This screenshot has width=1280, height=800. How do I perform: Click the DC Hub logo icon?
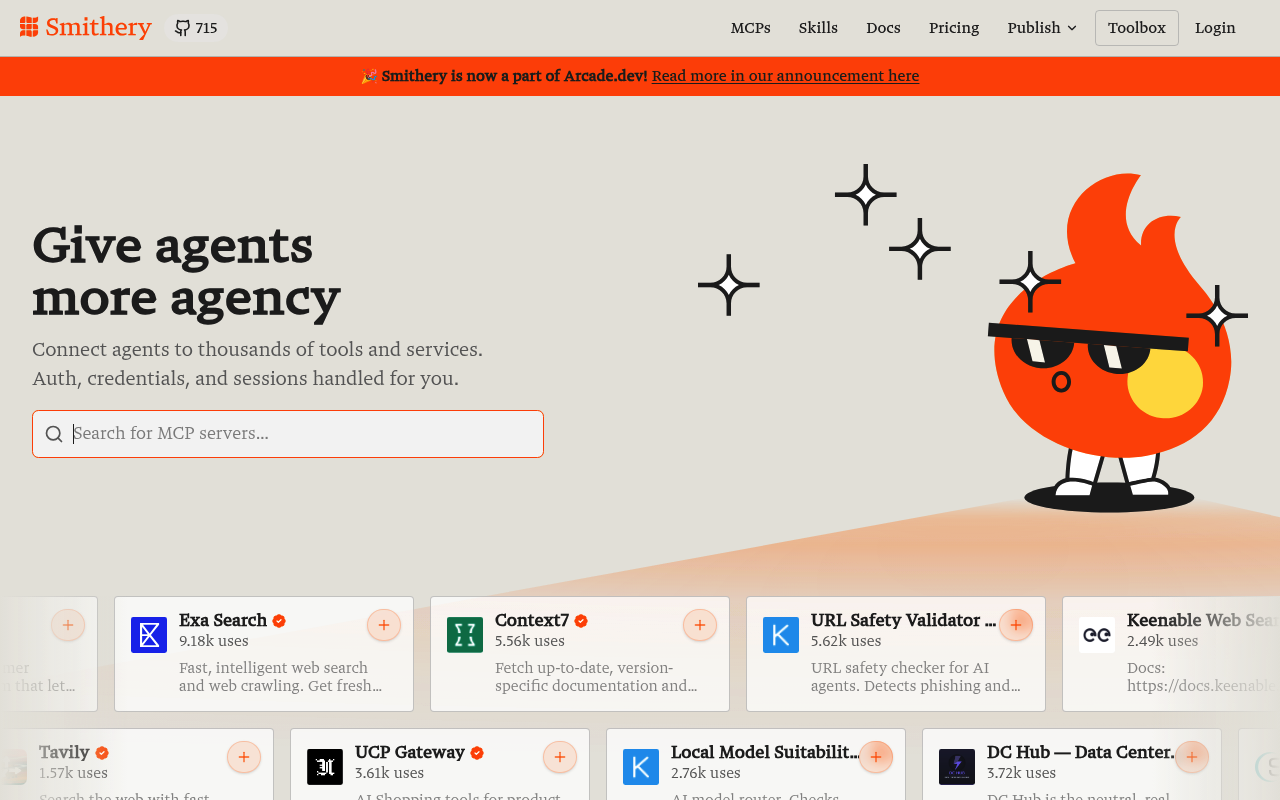click(957, 767)
